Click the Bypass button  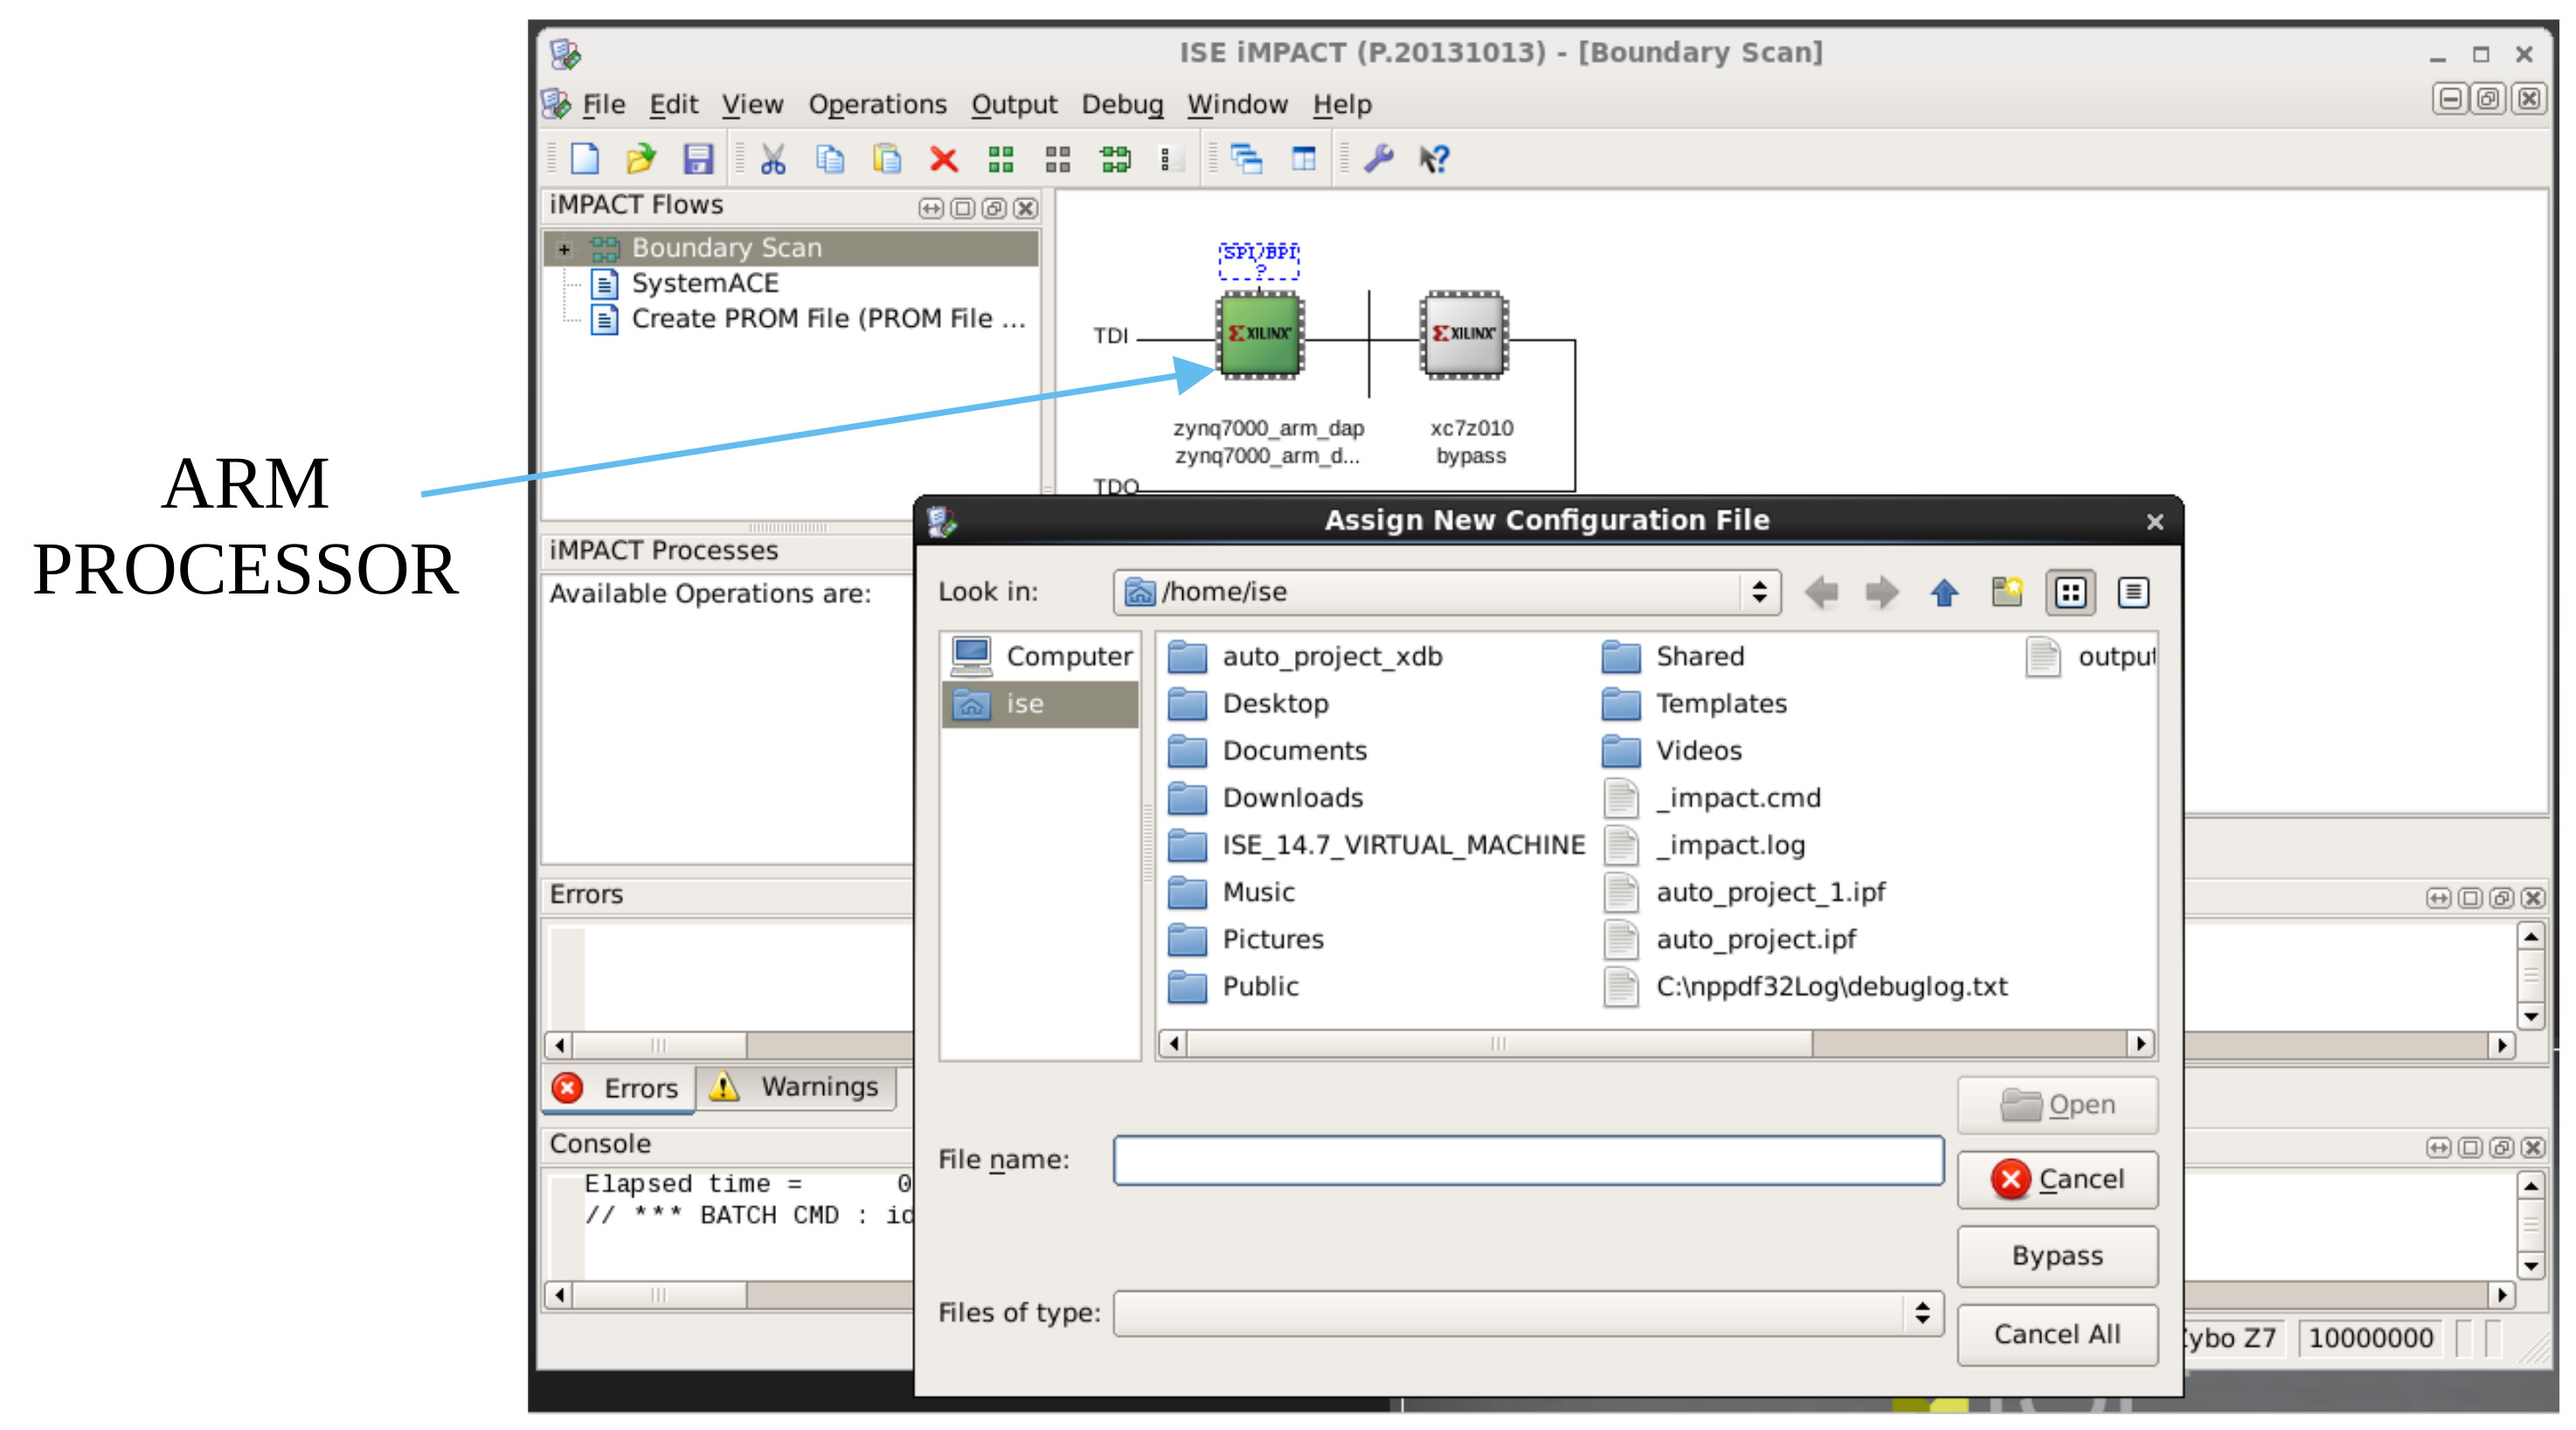click(2057, 1257)
